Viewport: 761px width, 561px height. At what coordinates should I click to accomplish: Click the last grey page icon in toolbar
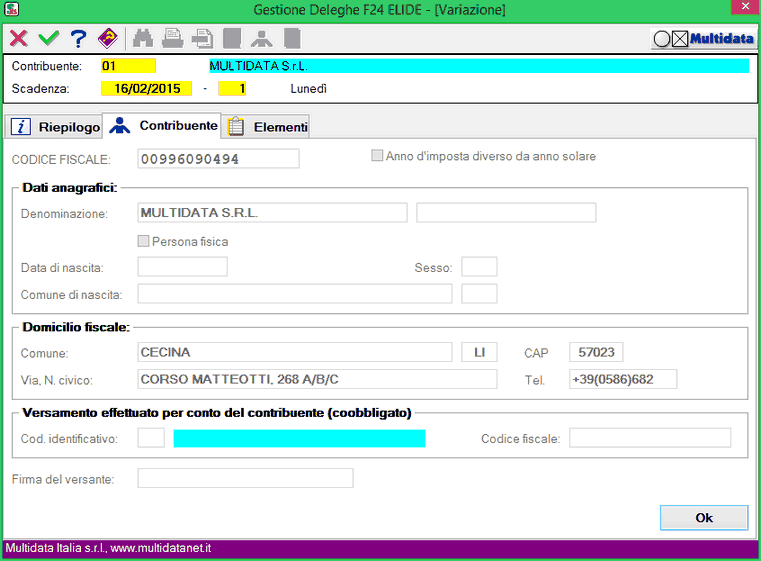(x=292, y=38)
